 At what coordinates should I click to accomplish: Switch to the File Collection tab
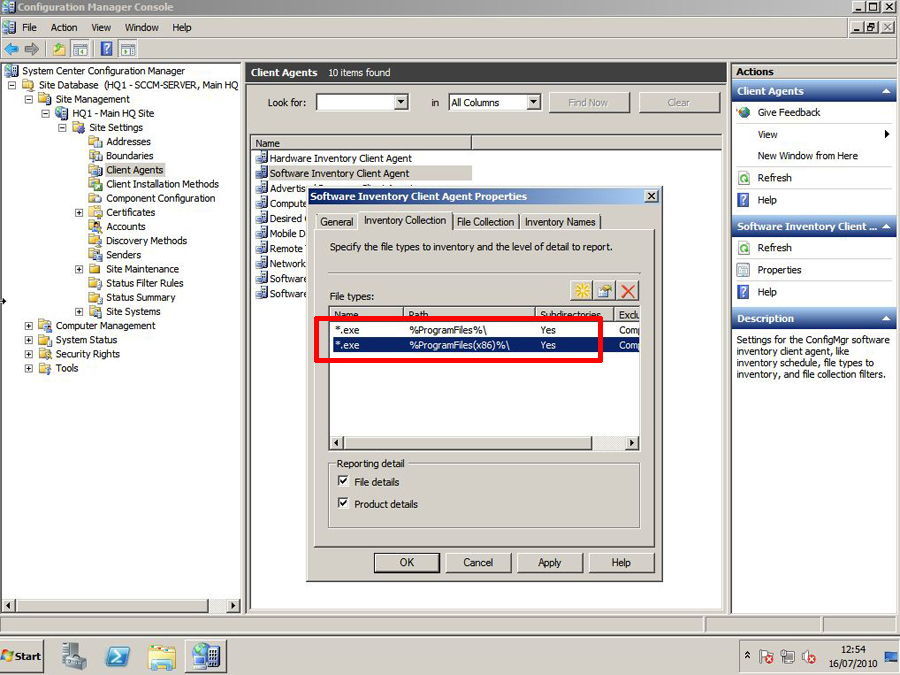tap(485, 222)
